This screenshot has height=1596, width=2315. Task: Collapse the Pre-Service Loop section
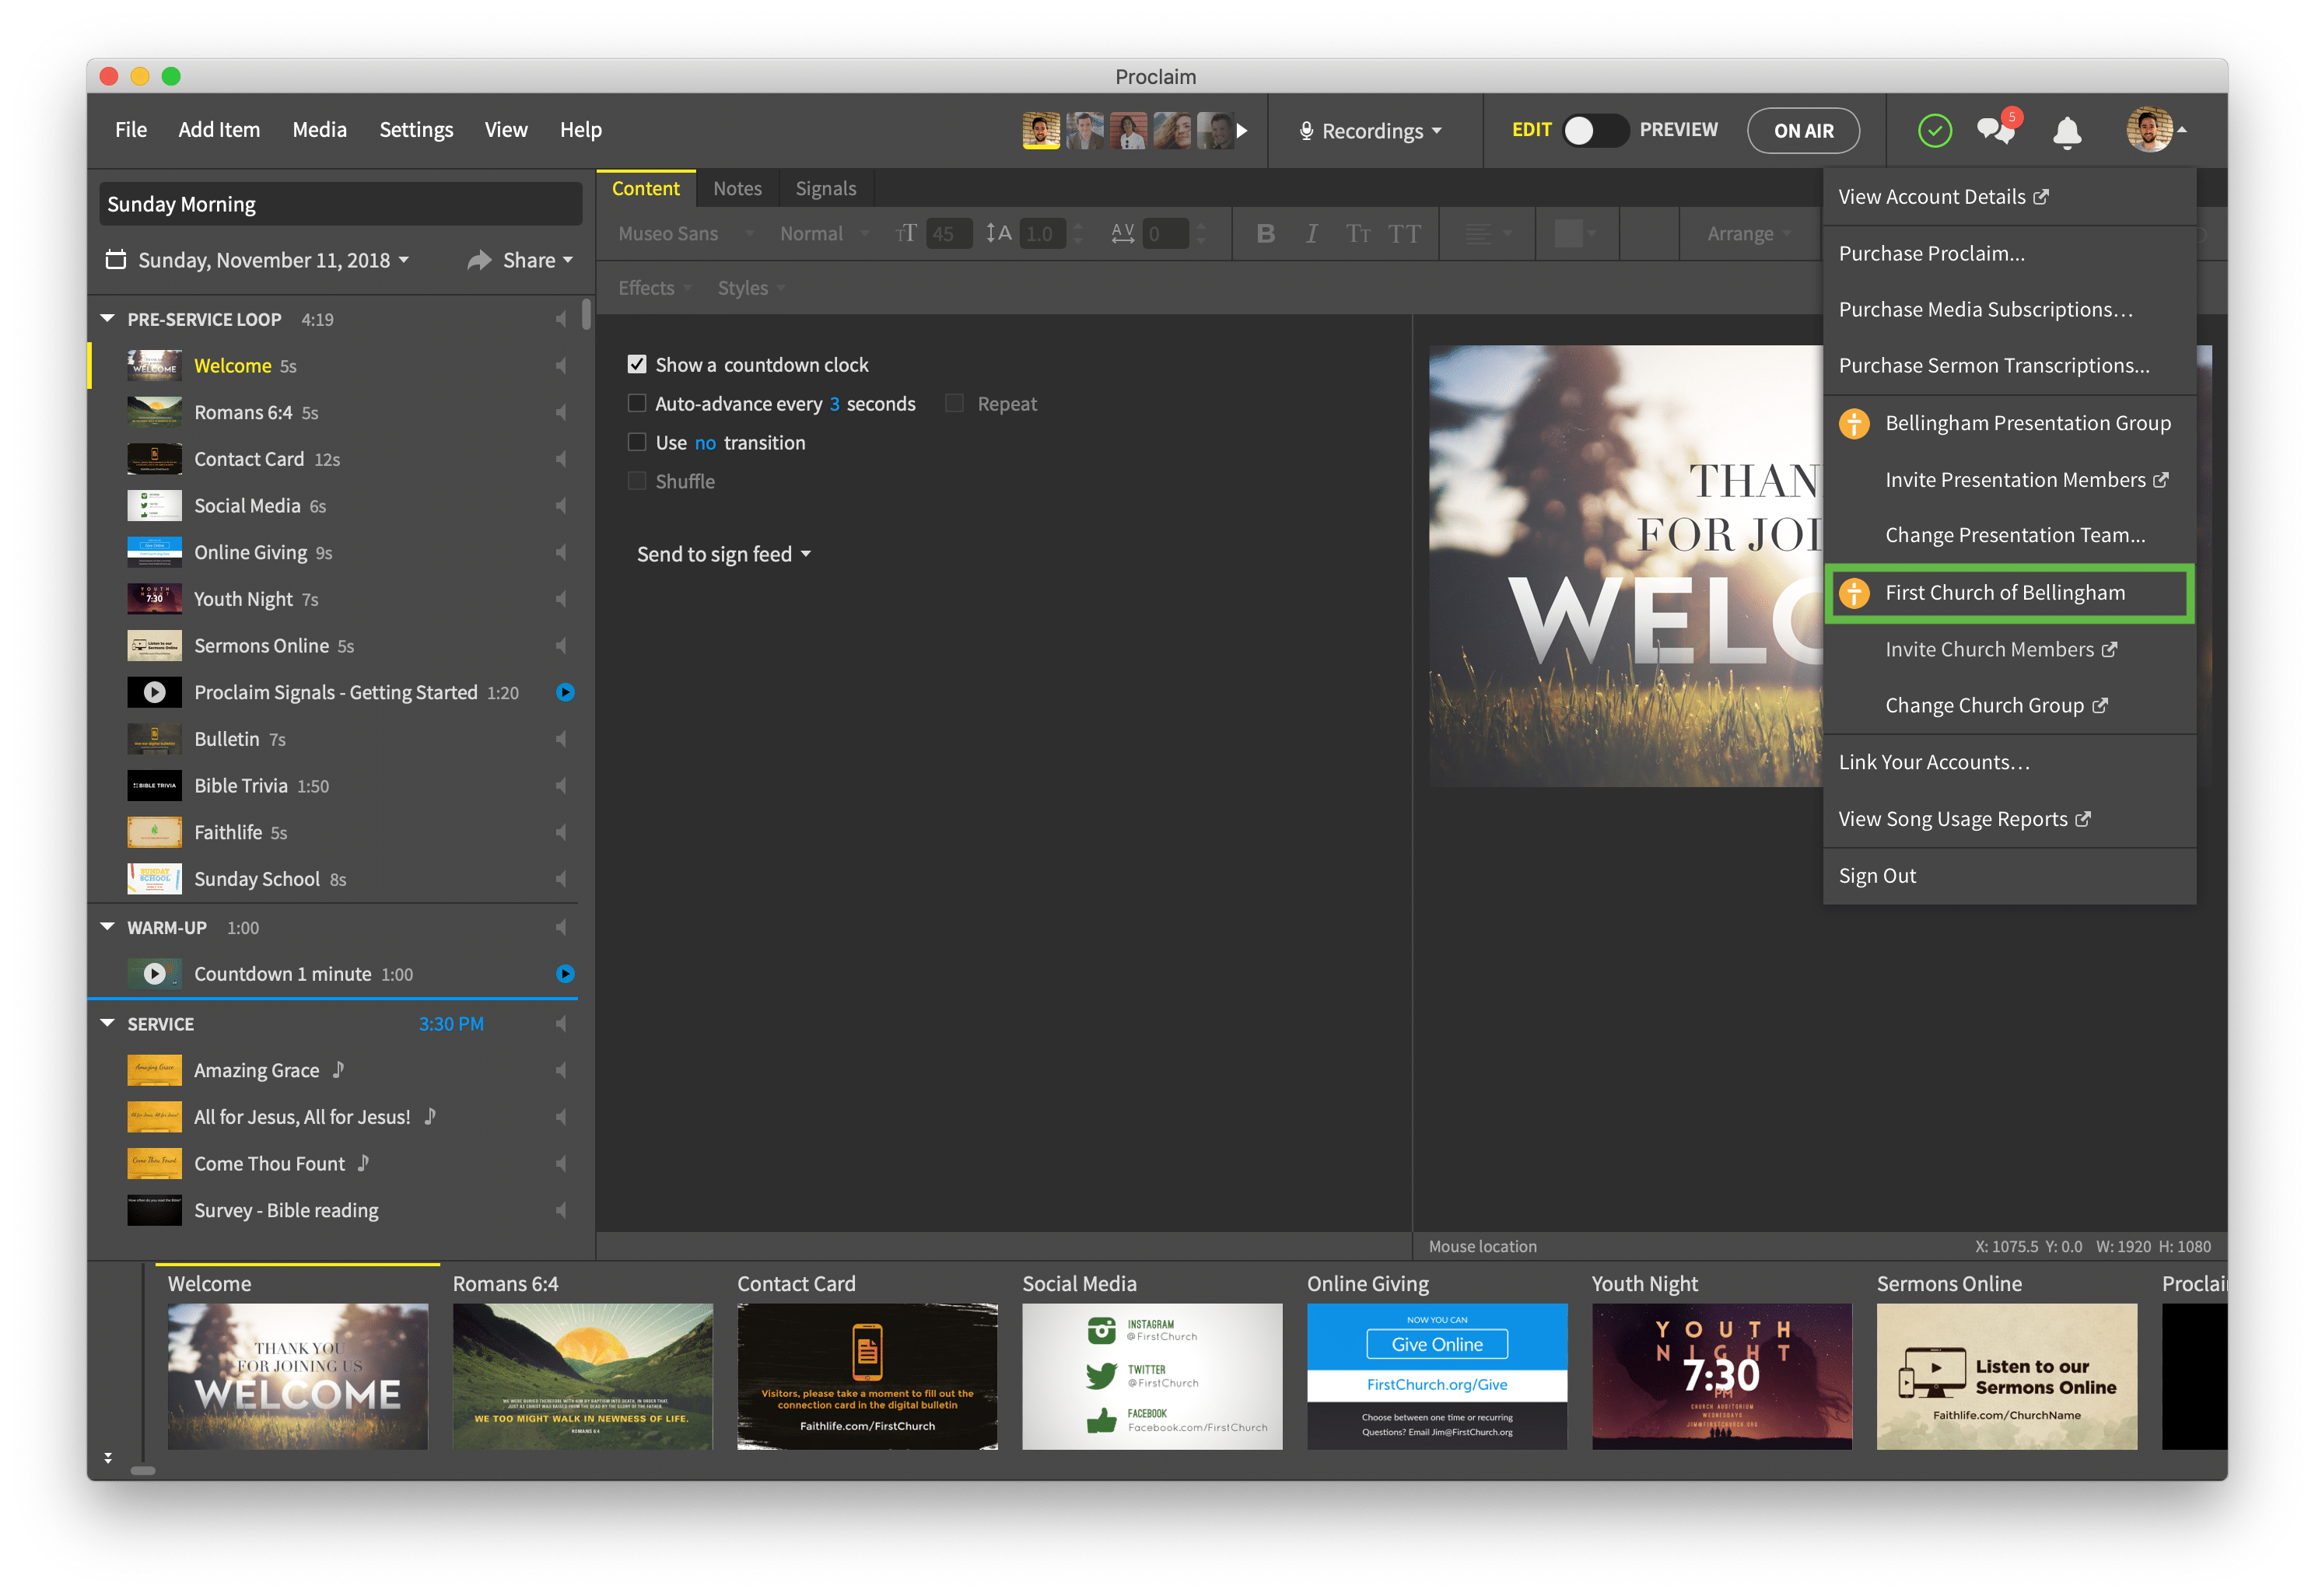point(107,319)
